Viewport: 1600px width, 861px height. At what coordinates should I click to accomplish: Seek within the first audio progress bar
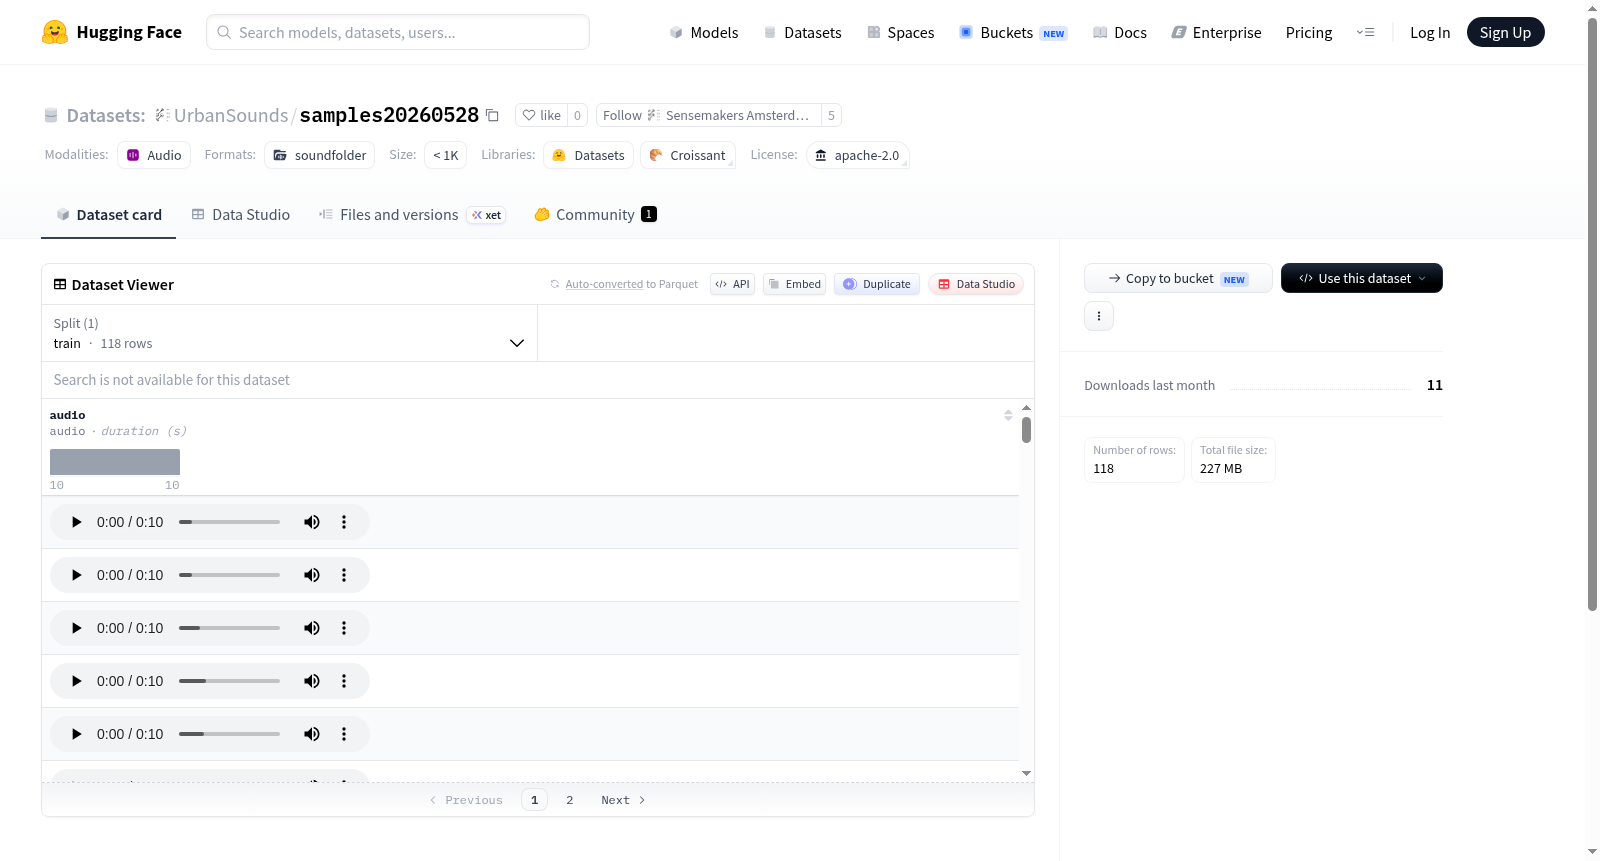point(229,522)
